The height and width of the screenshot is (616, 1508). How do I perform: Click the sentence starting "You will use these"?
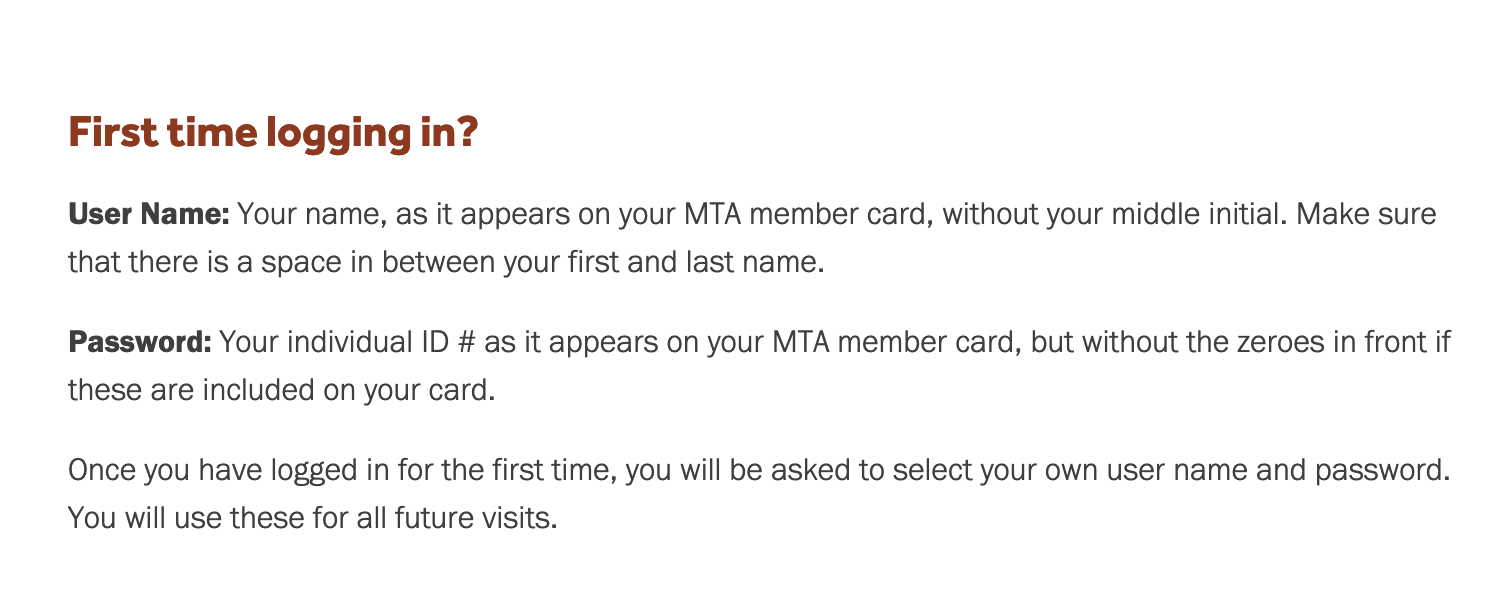(311, 520)
